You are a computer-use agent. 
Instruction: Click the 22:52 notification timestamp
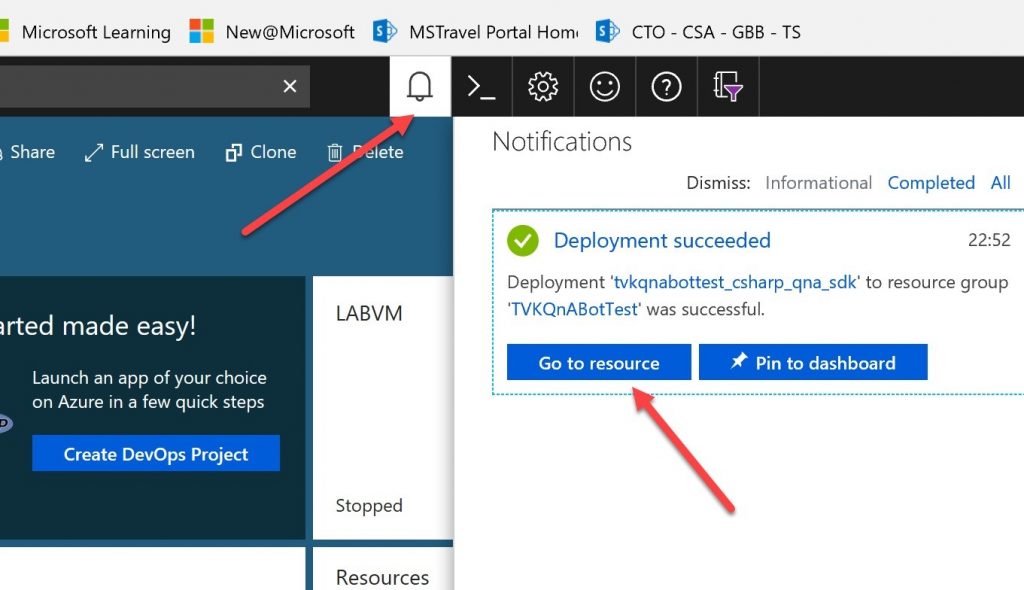coord(989,240)
